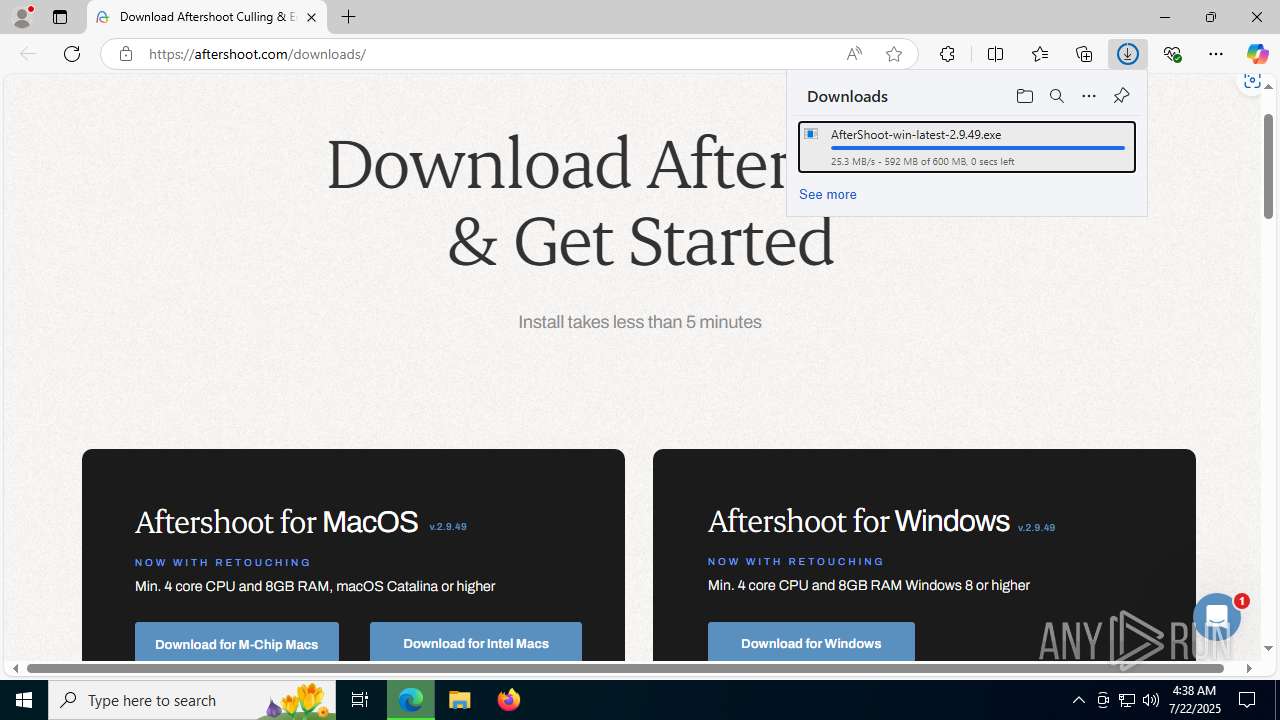Open Browser essentials icon

point(1172,54)
